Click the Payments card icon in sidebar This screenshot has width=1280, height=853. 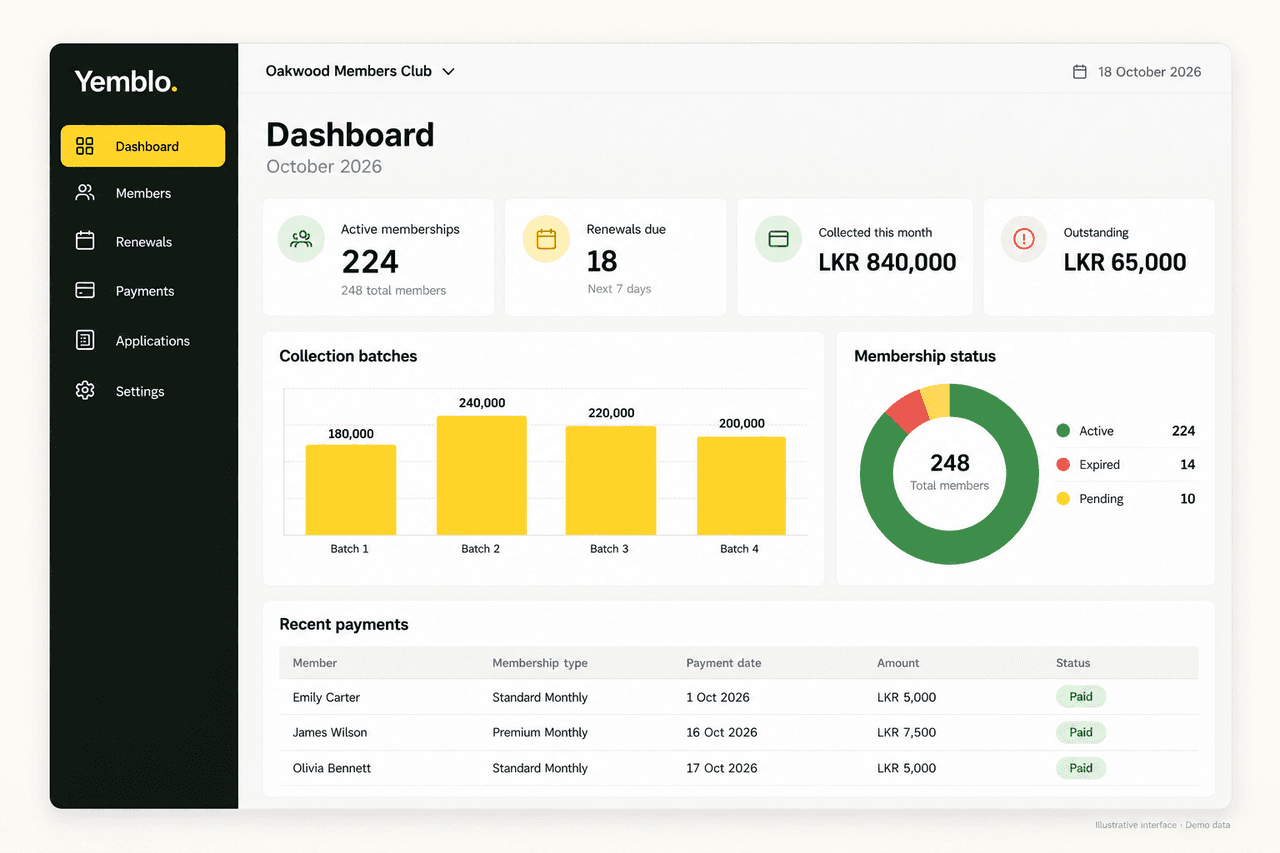click(x=85, y=290)
